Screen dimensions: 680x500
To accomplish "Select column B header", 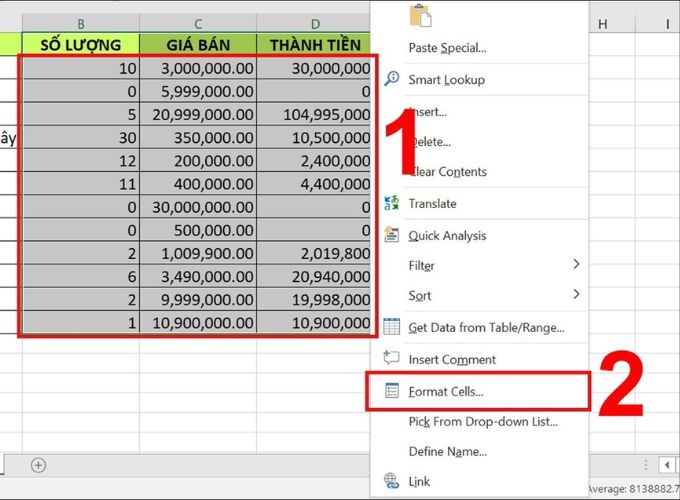I will pos(81,23).
